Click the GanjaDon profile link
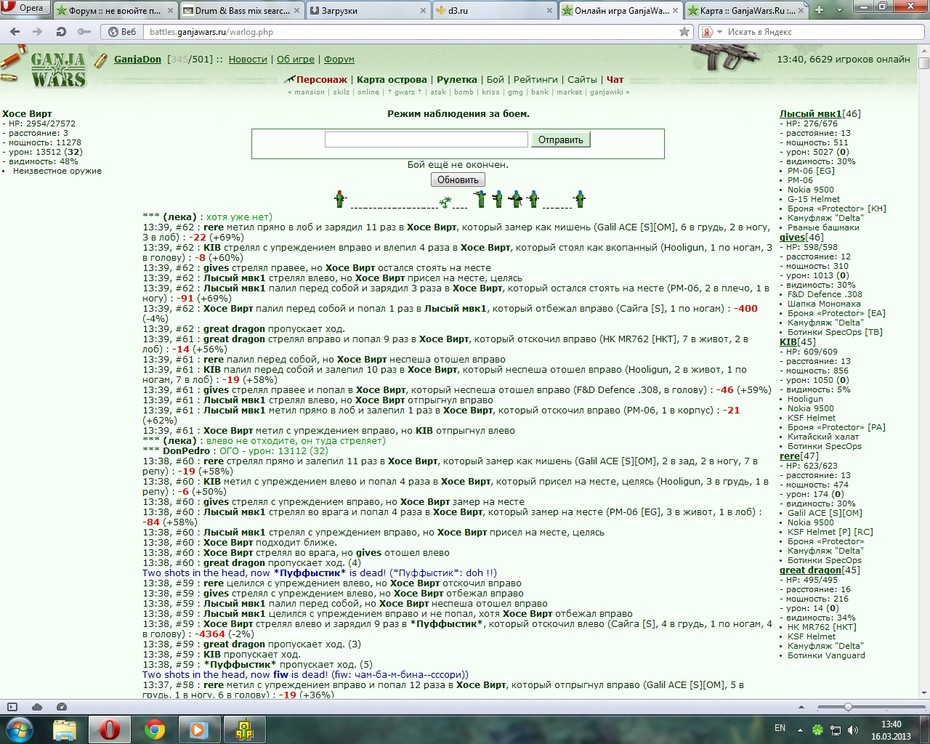This screenshot has height=744, width=930. pos(138,59)
